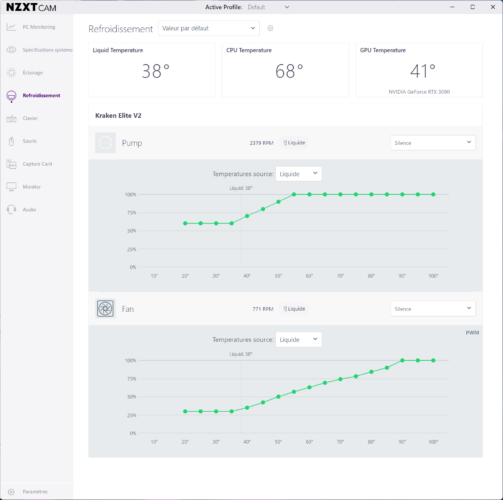Click the Fan device icon
The width and height of the screenshot is (503, 500).
coord(105,309)
